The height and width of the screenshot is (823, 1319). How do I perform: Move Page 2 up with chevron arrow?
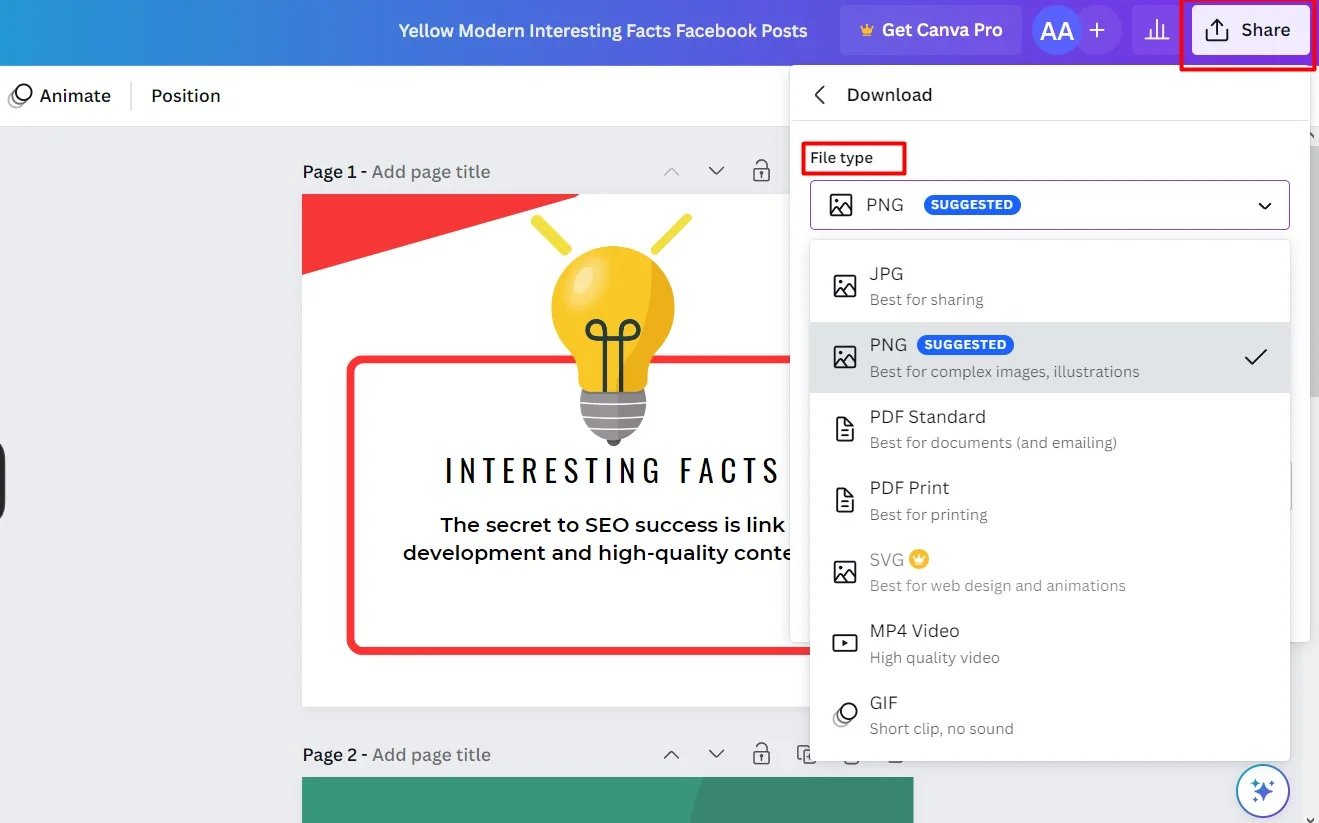pos(672,754)
